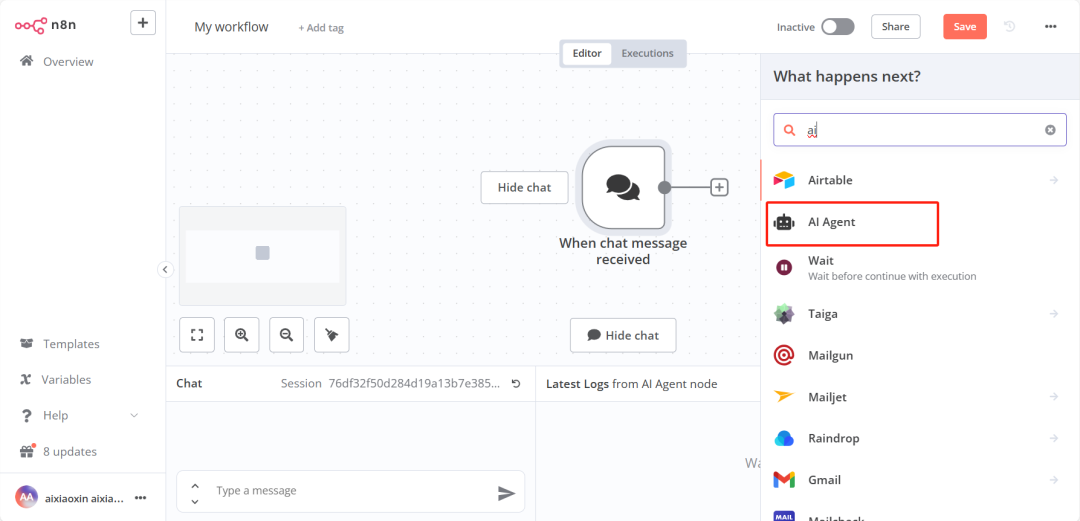This screenshot has height=521, width=1080.
Task: Tidy up the workflow with broom icon
Action: (x=332, y=335)
